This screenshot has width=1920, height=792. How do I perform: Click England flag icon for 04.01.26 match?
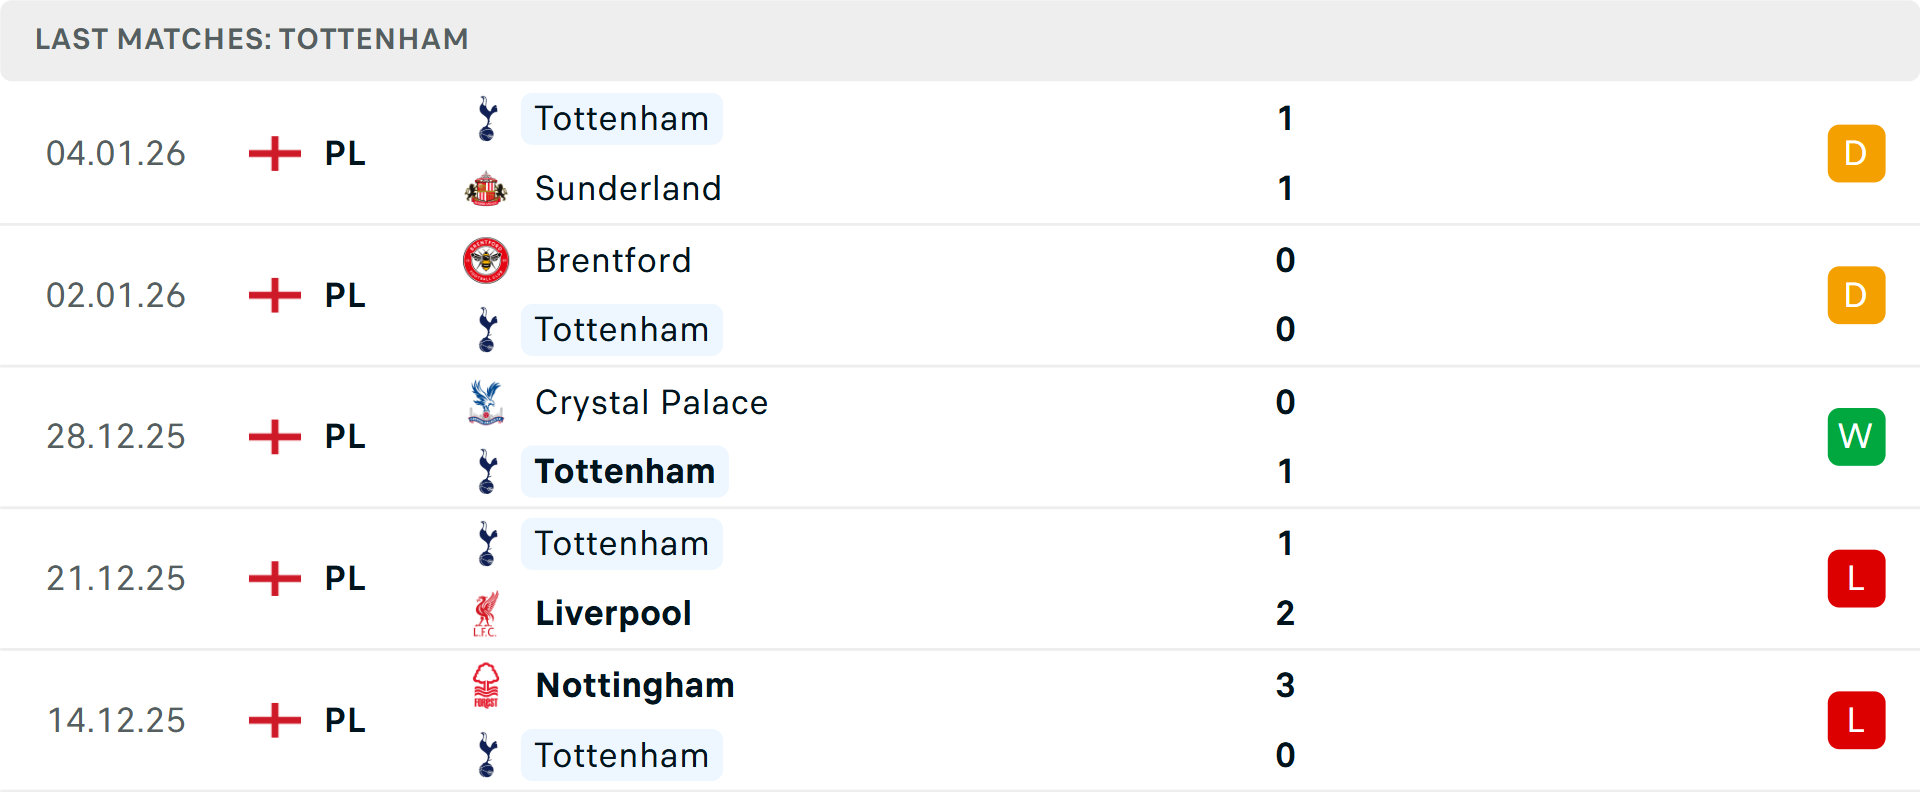[x=275, y=154]
